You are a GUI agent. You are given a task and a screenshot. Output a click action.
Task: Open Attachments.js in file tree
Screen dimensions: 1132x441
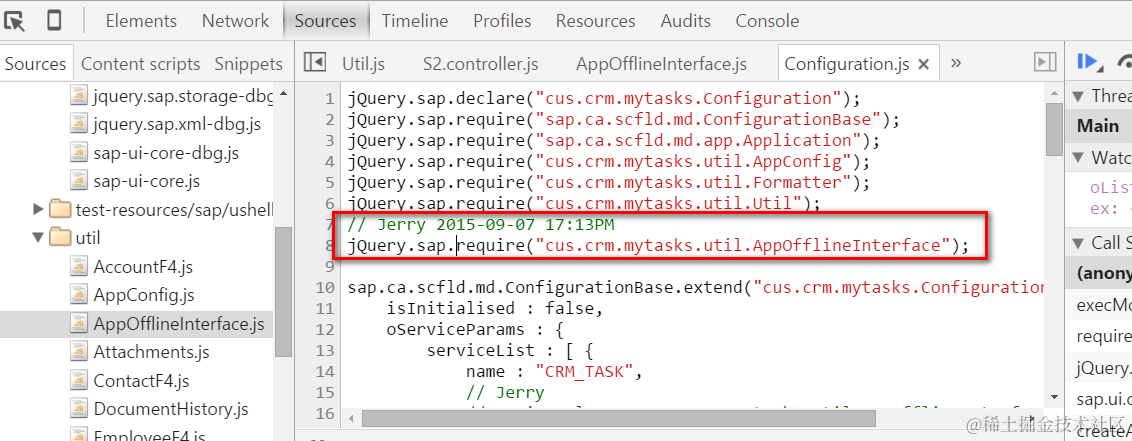151,352
